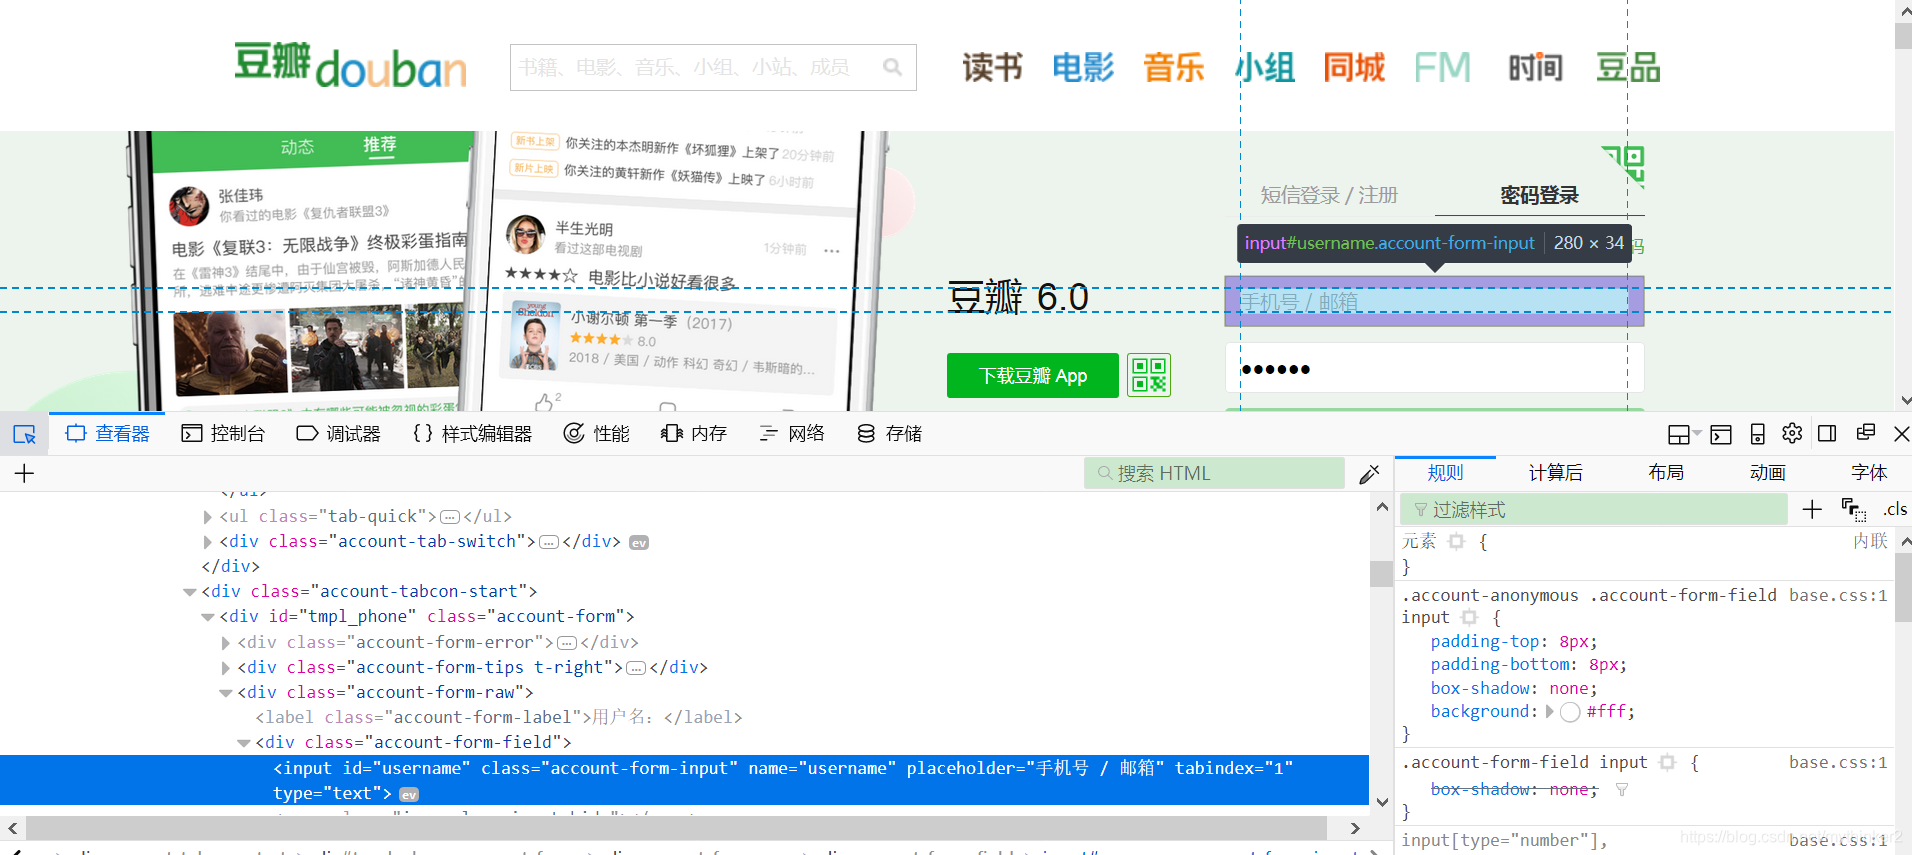Expand the background shorthand property arrow
The height and width of the screenshot is (855, 1912).
tap(1550, 712)
